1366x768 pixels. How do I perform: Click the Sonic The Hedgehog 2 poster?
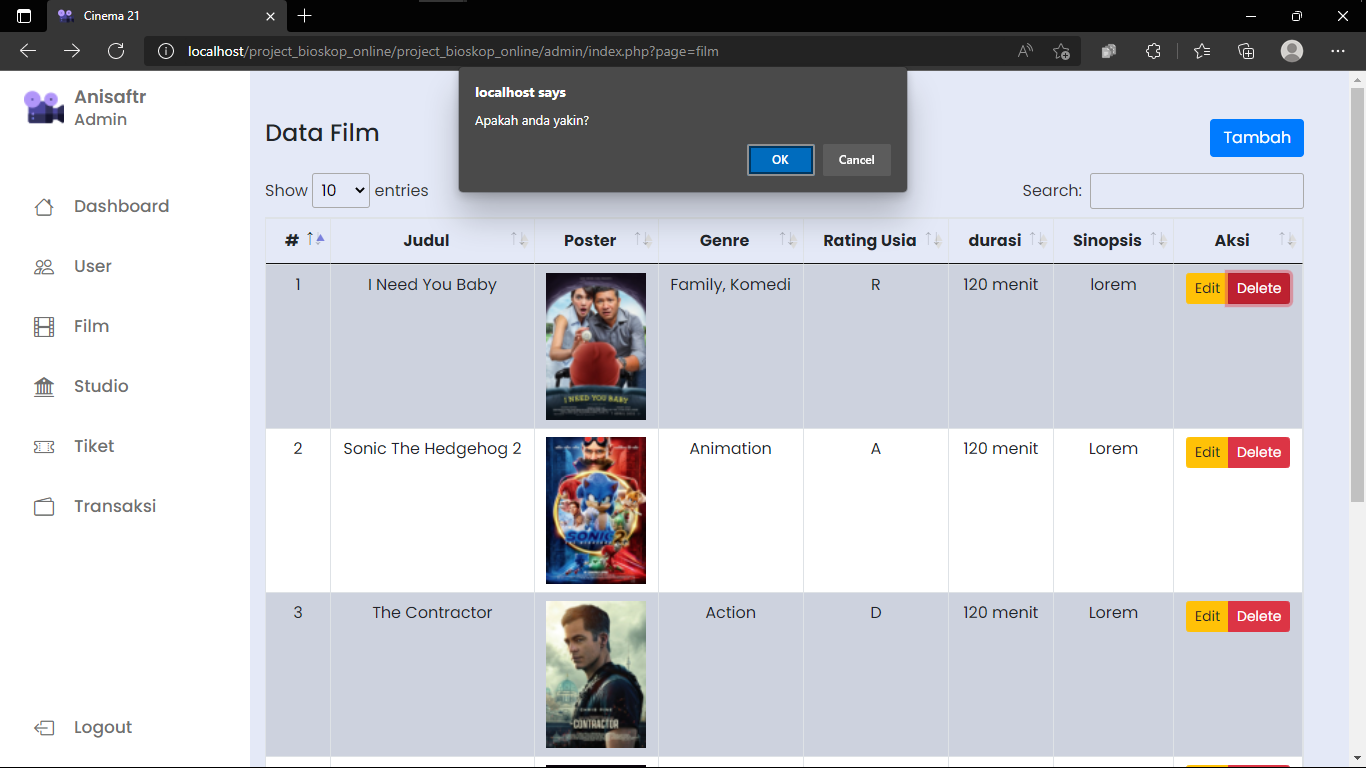click(596, 510)
